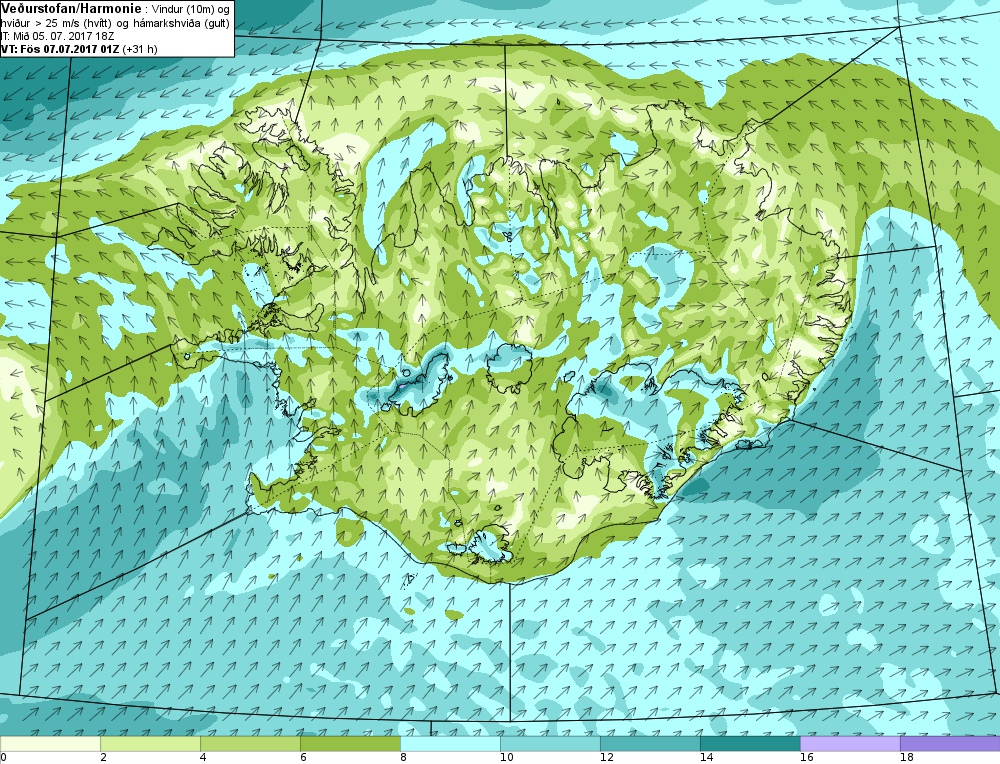
Task: Click the legend scale label 16
Action: [807, 758]
